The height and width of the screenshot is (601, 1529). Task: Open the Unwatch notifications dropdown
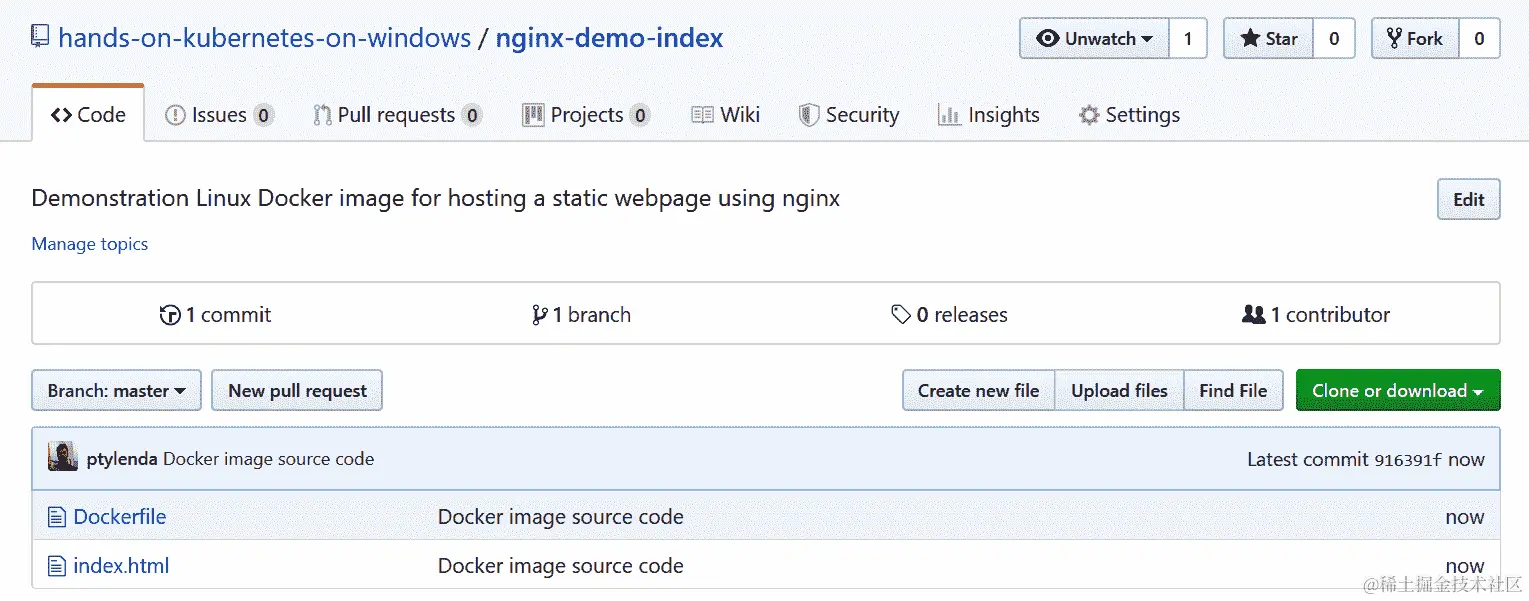[1095, 39]
